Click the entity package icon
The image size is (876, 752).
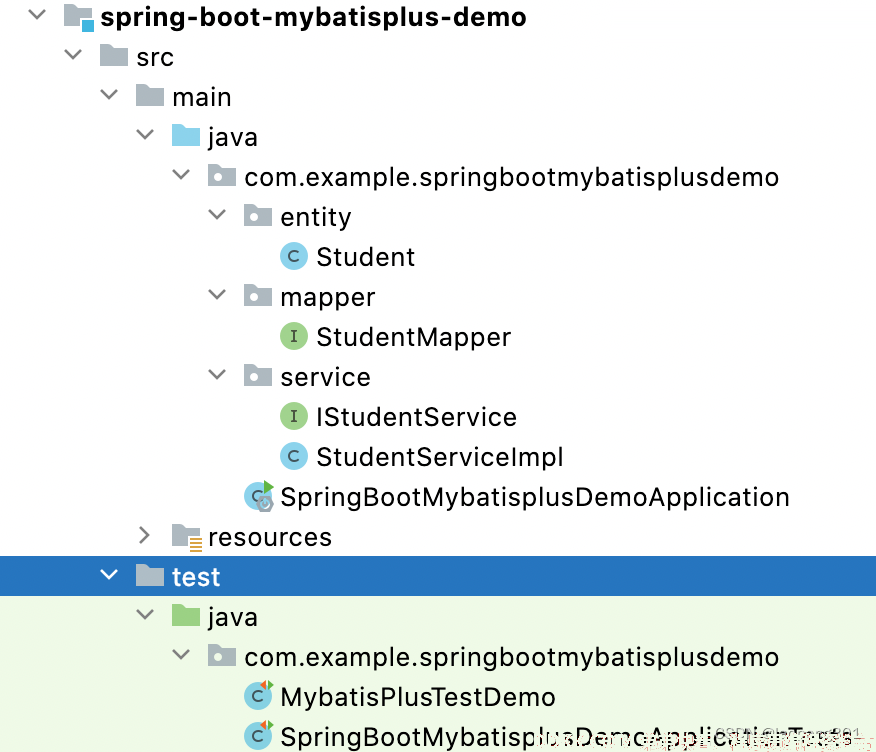pos(258,216)
